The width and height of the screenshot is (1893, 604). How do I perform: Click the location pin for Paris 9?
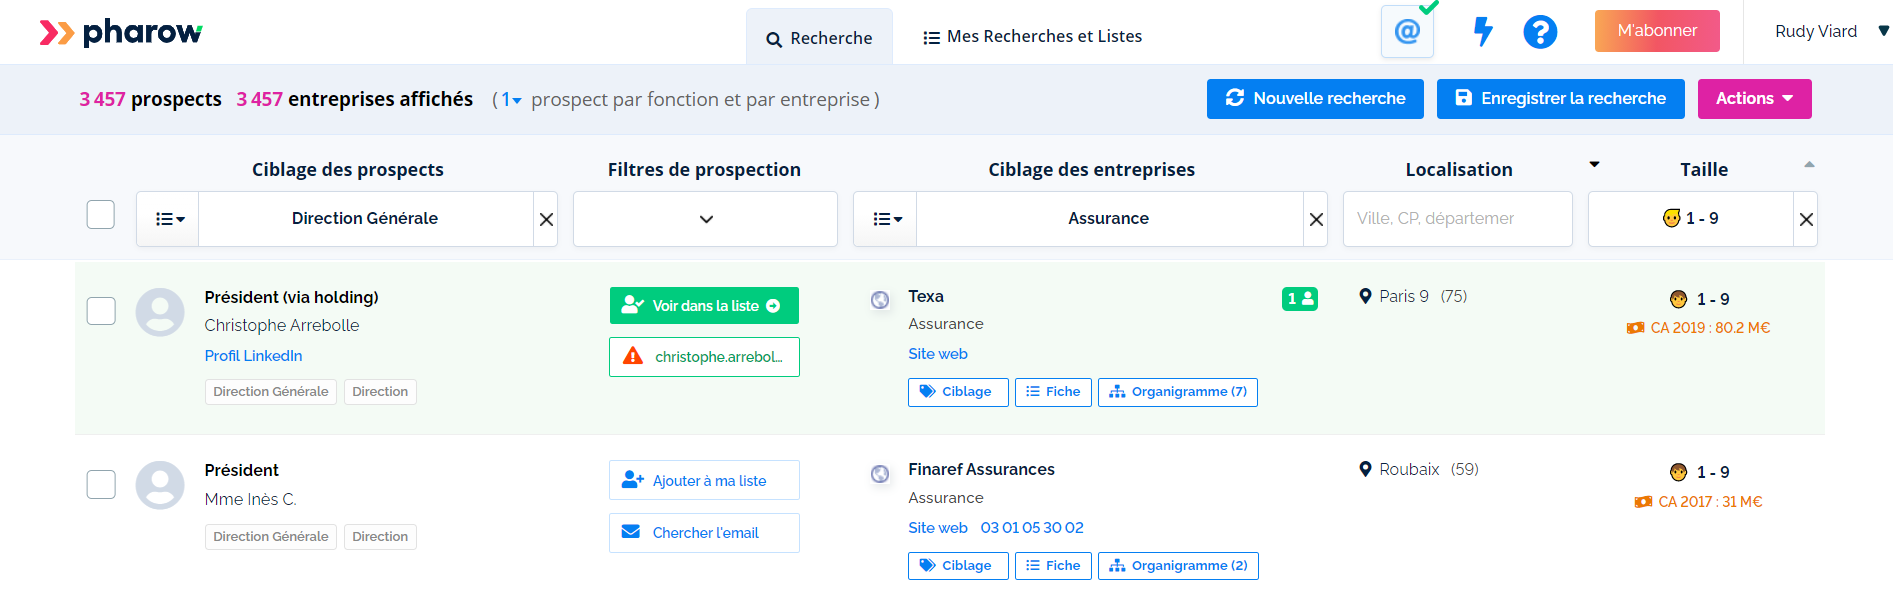[1365, 296]
